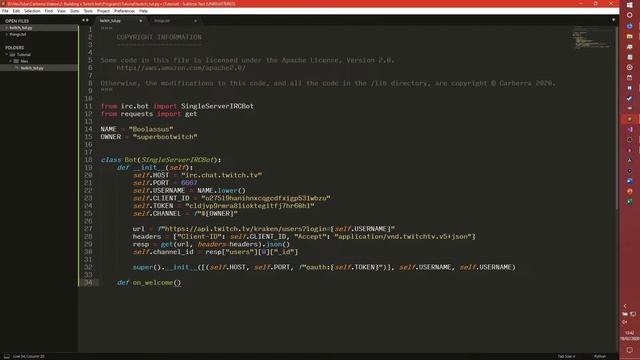Screen dimensions: 640x360
Task: Open Cortana search circle on taskbar
Action: click(x=629, y=15)
